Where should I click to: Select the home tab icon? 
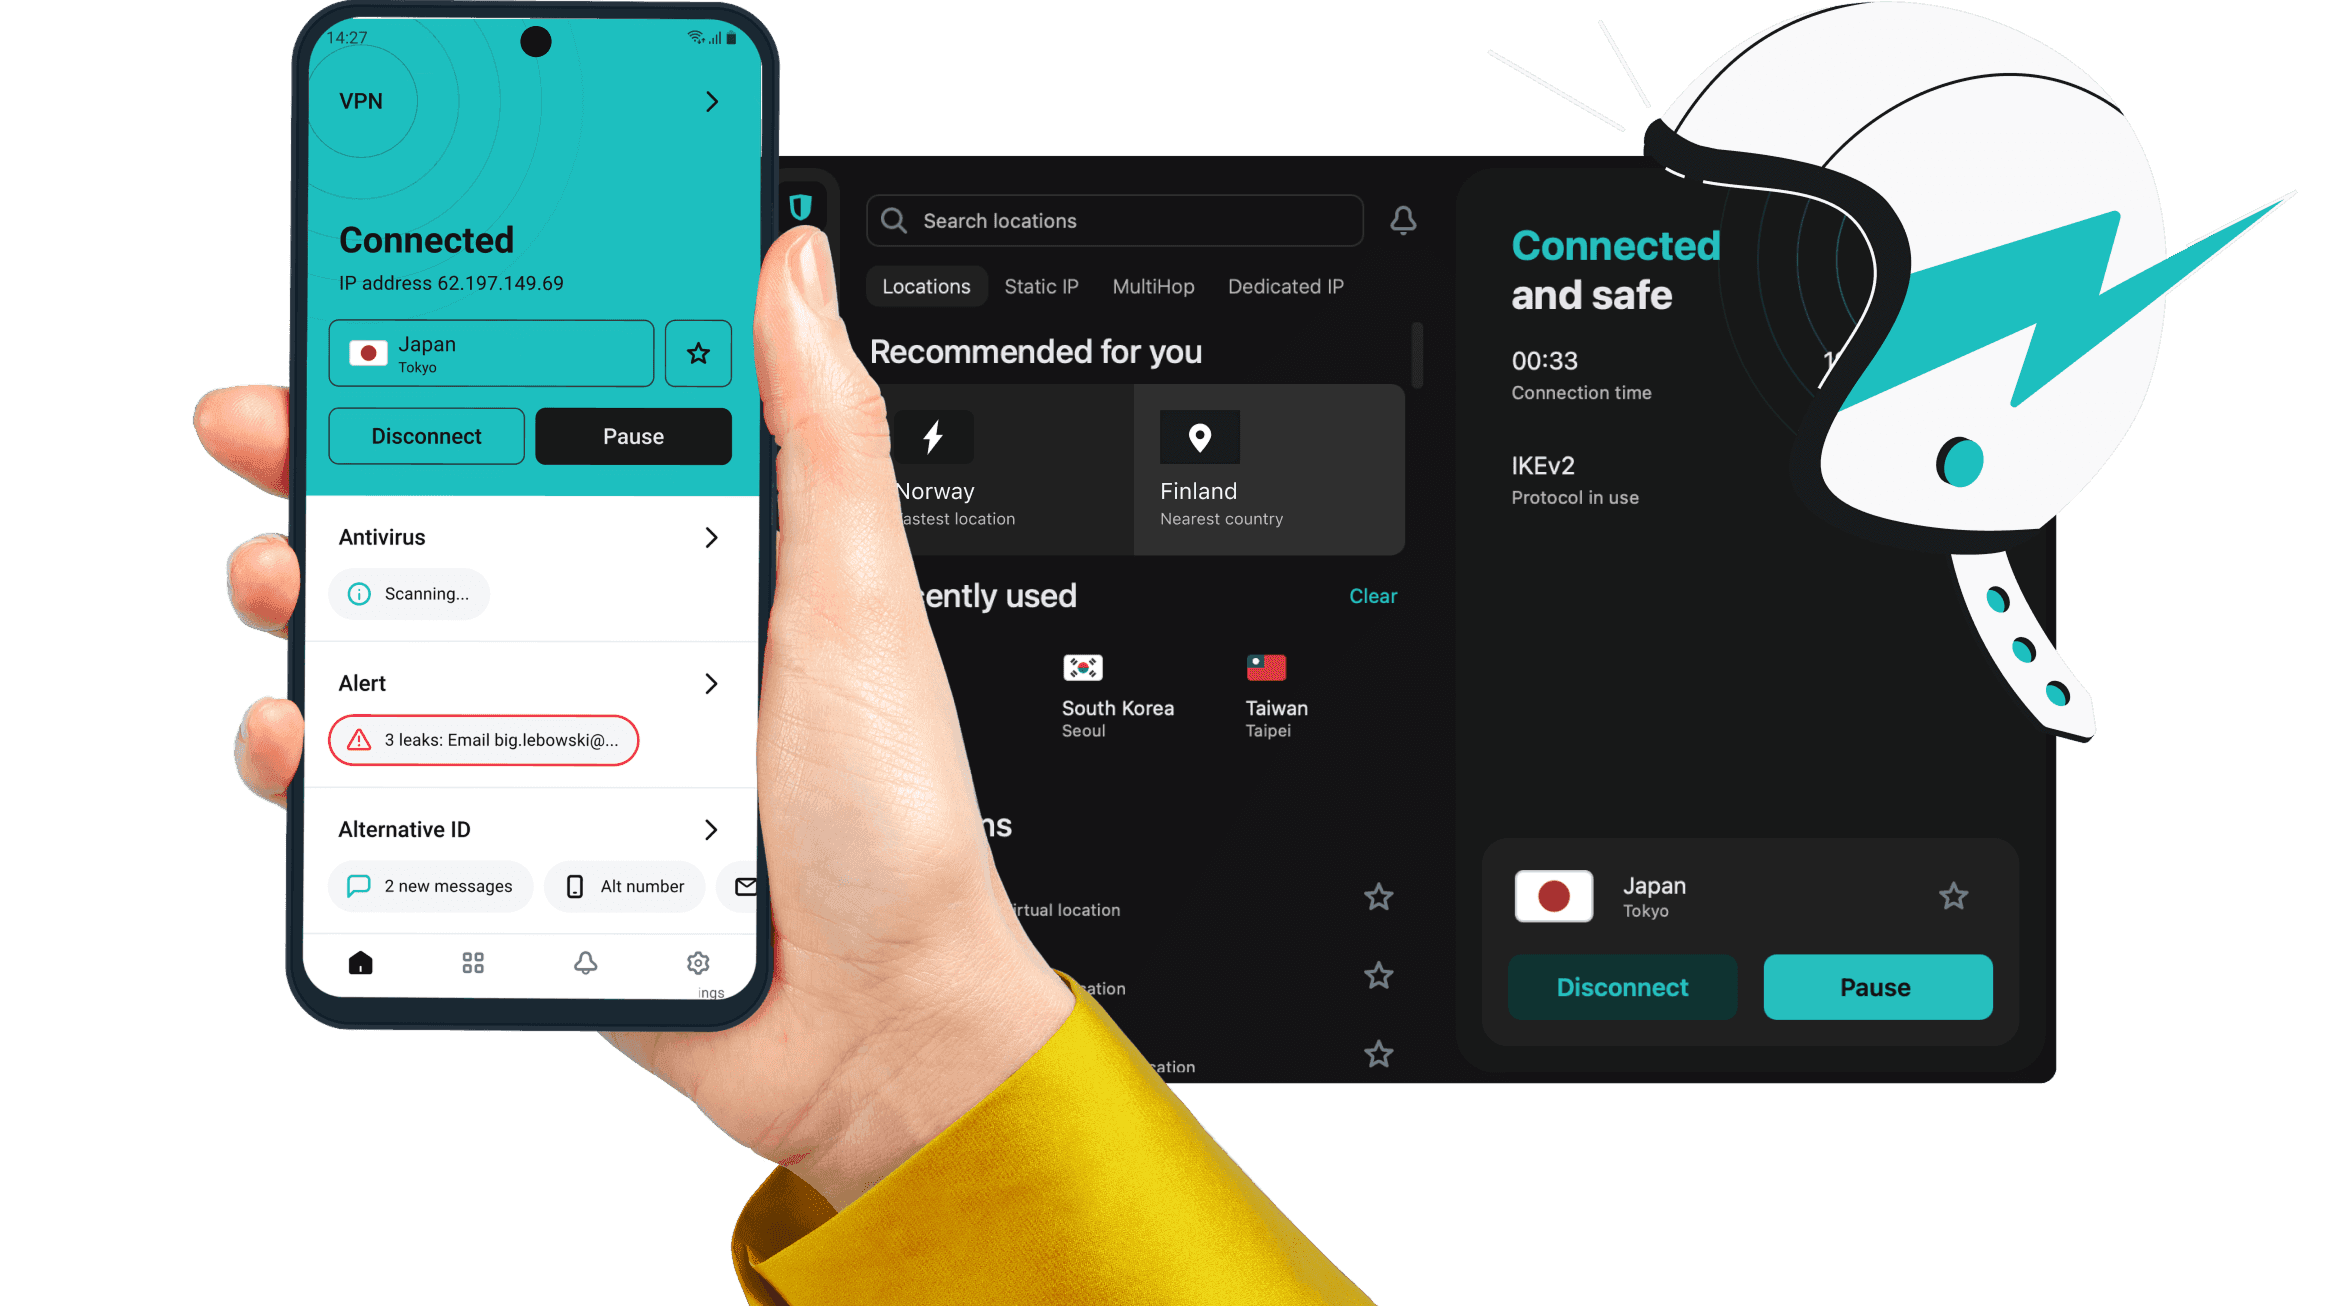click(361, 963)
